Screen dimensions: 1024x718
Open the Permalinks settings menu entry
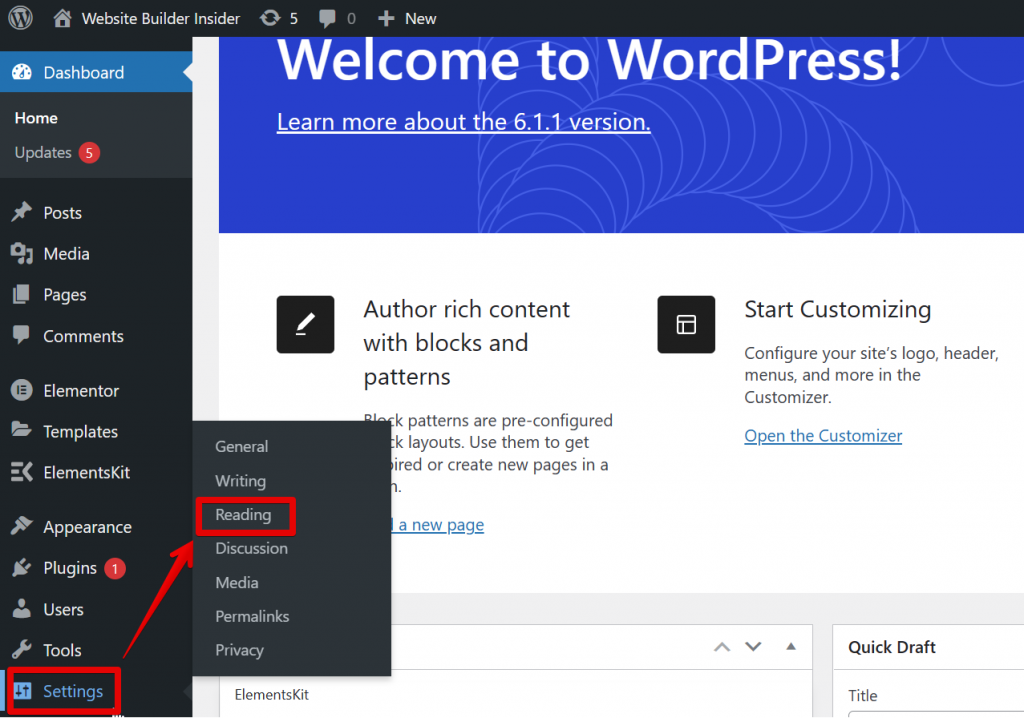point(252,616)
